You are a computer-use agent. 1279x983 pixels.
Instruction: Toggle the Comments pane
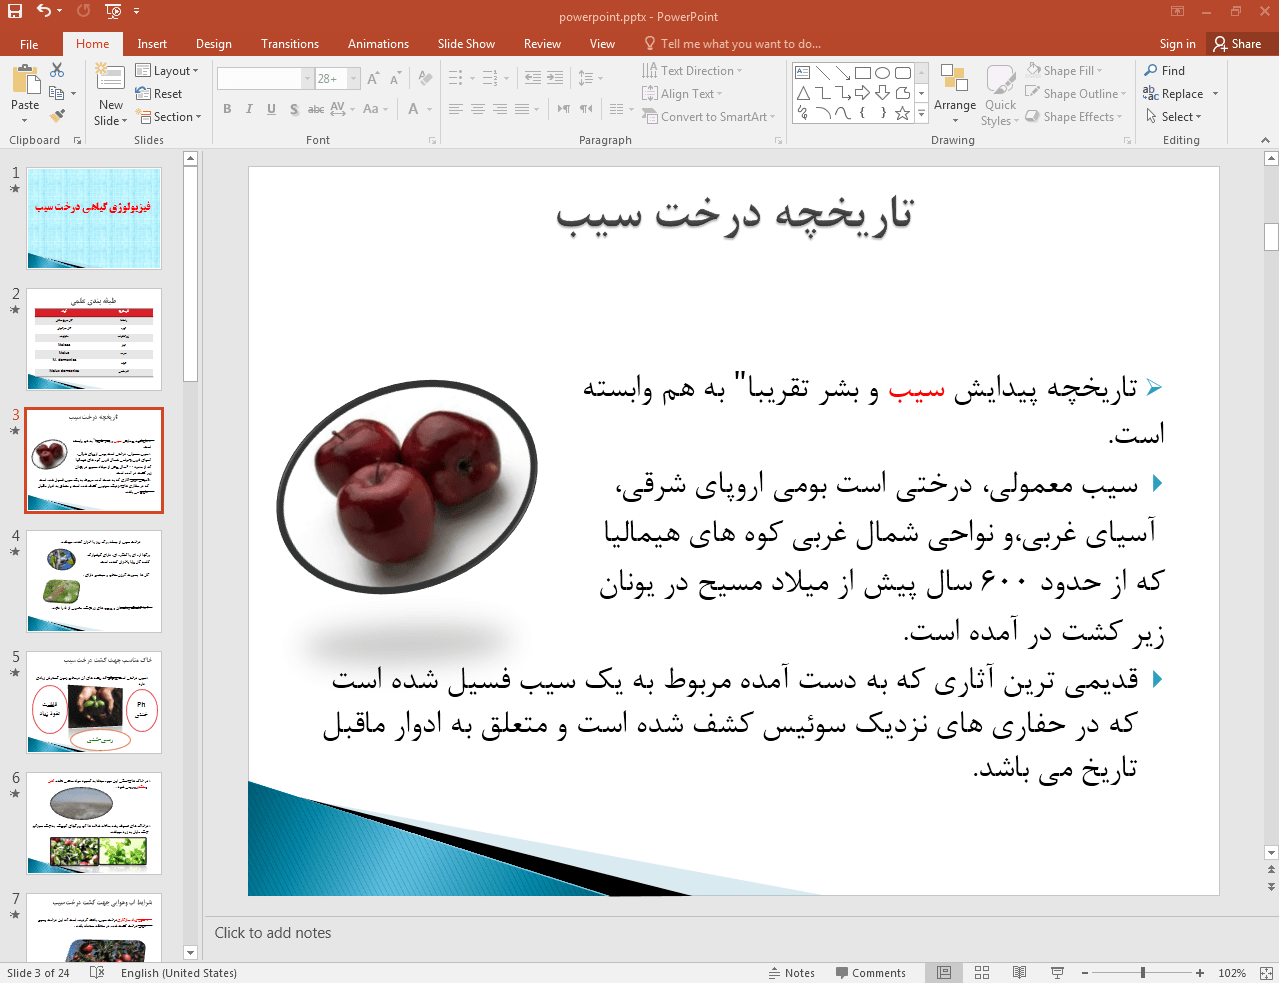[870, 973]
